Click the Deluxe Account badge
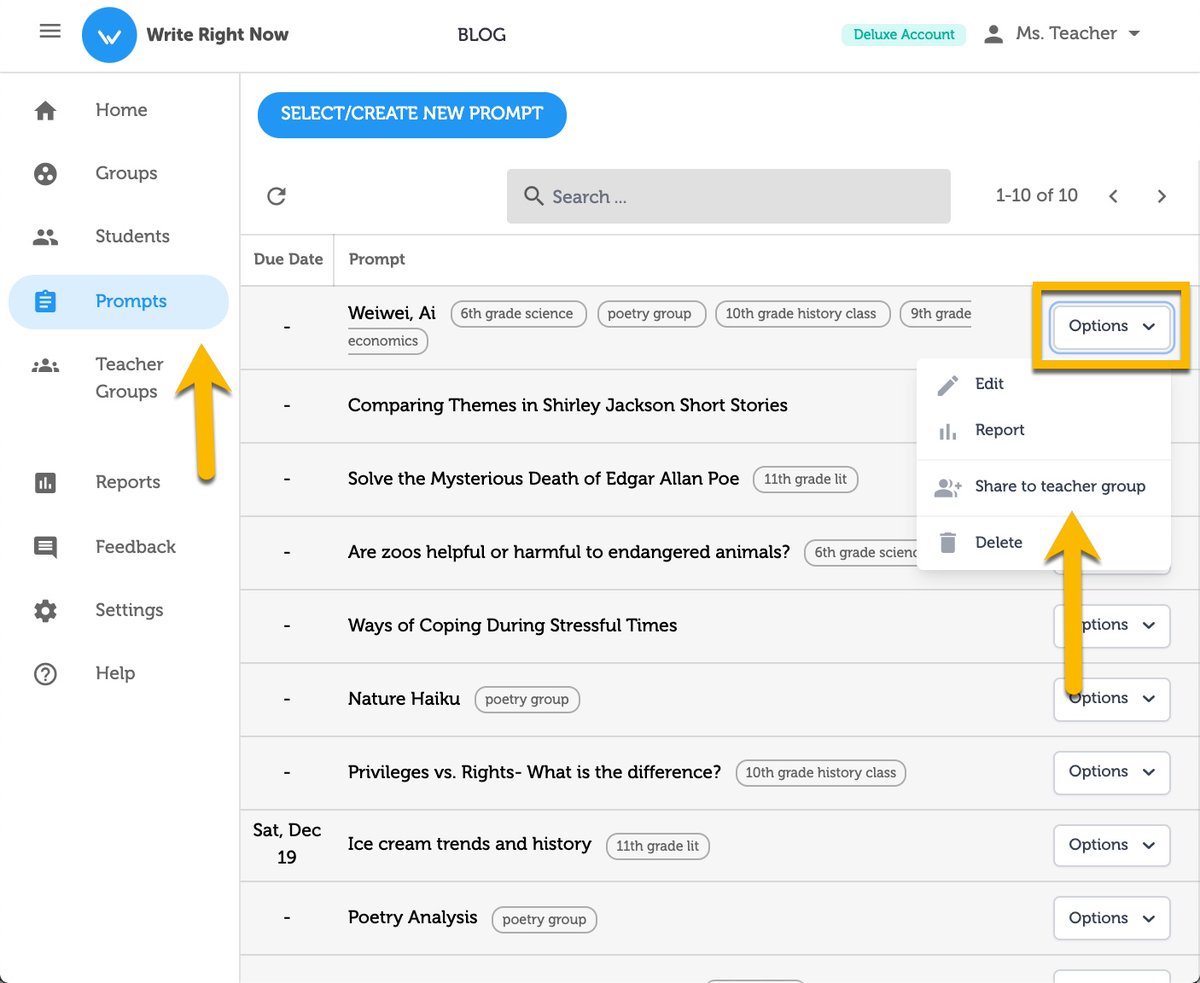1200x983 pixels. tap(904, 34)
